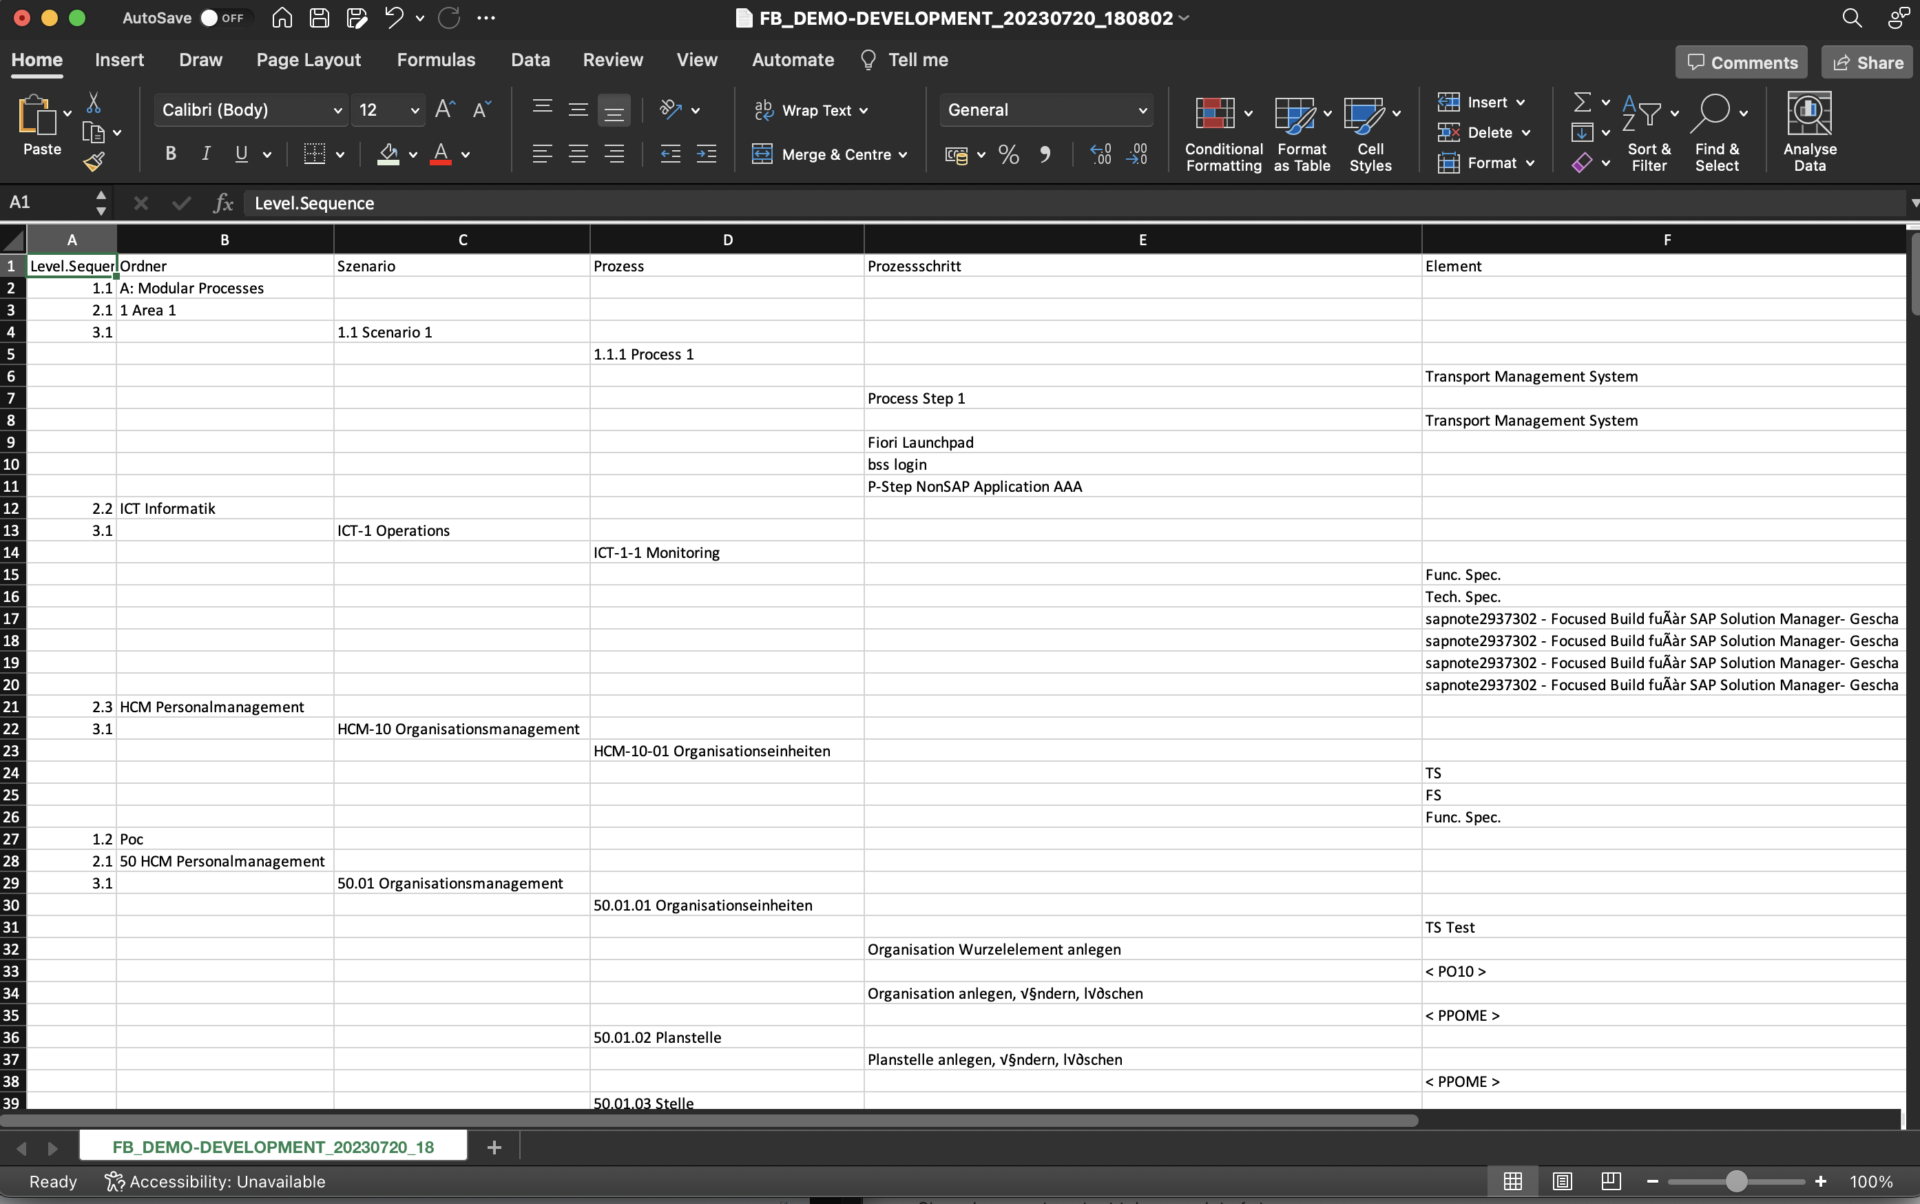Toggle Bold formatting
The image size is (1920, 1204).
click(x=170, y=154)
